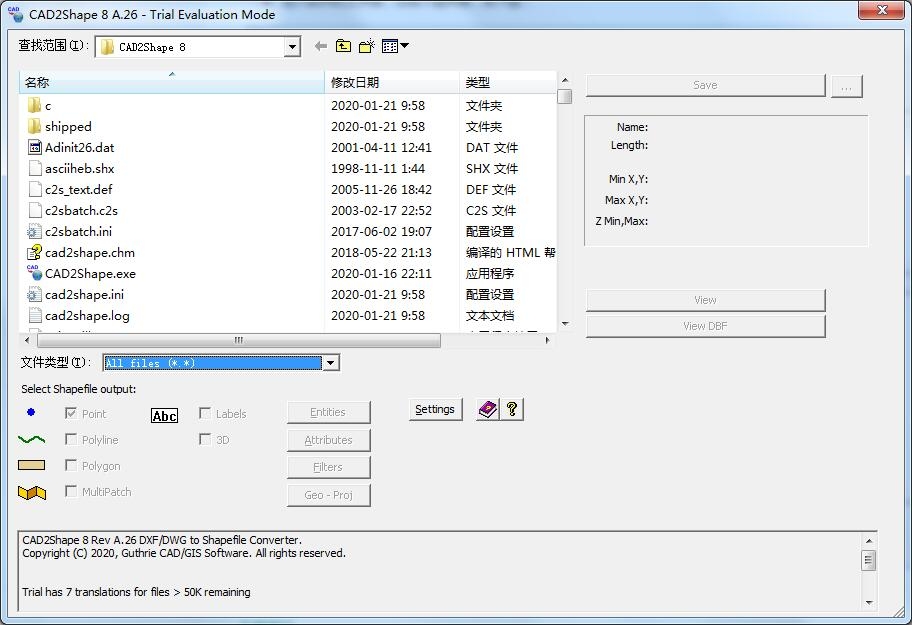
Task: Select the shipped folder icon
Action: tap(34, 126)
